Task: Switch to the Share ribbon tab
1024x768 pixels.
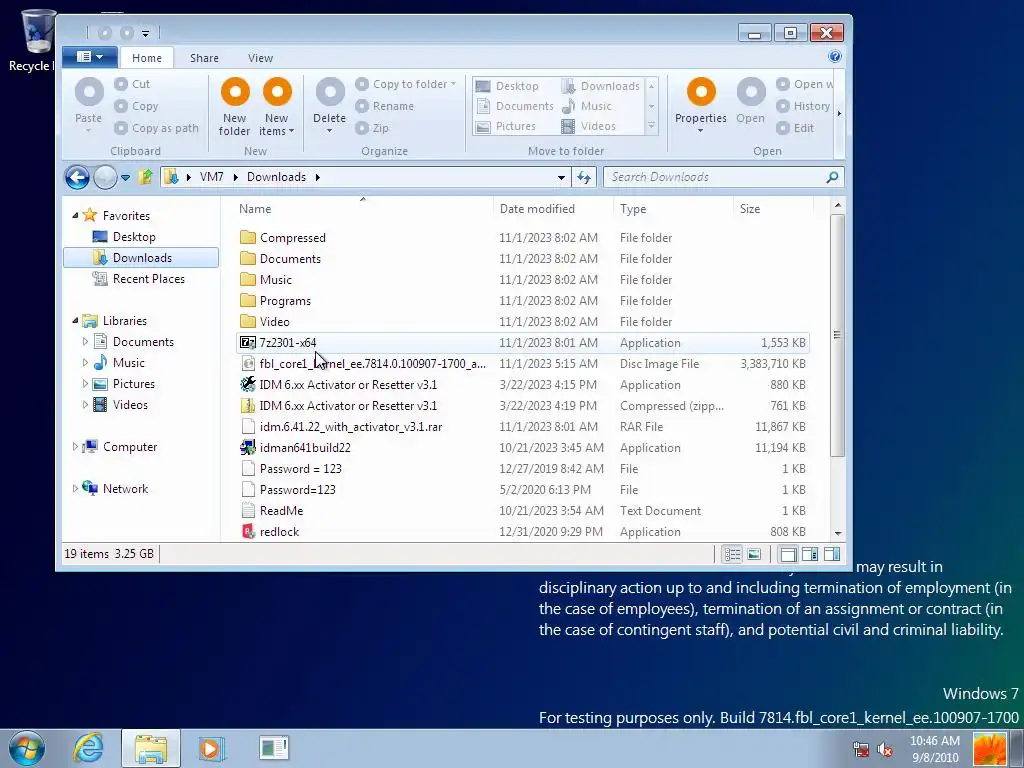Action: point(204,58)
